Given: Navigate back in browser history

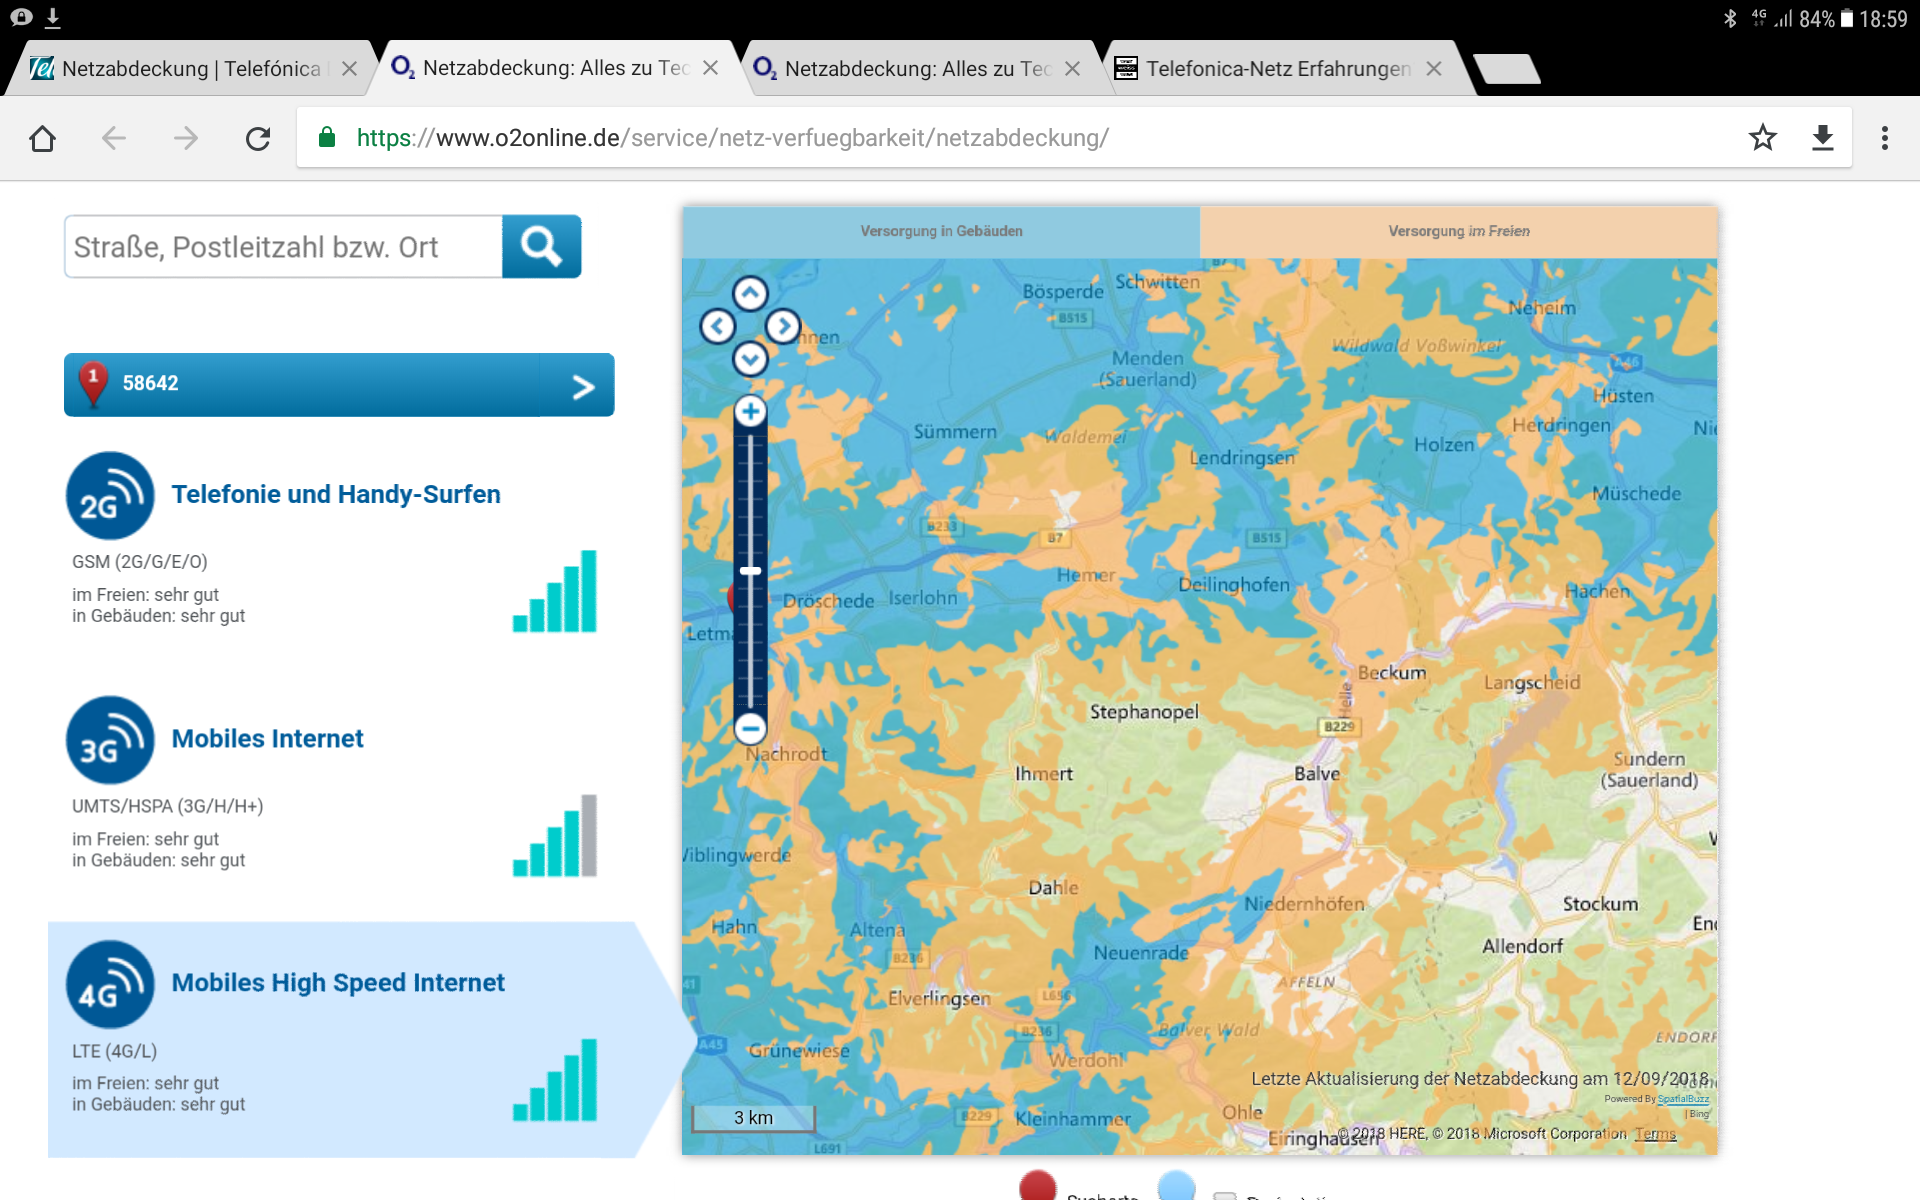Looking at the screenshot, I should point(114,138).
